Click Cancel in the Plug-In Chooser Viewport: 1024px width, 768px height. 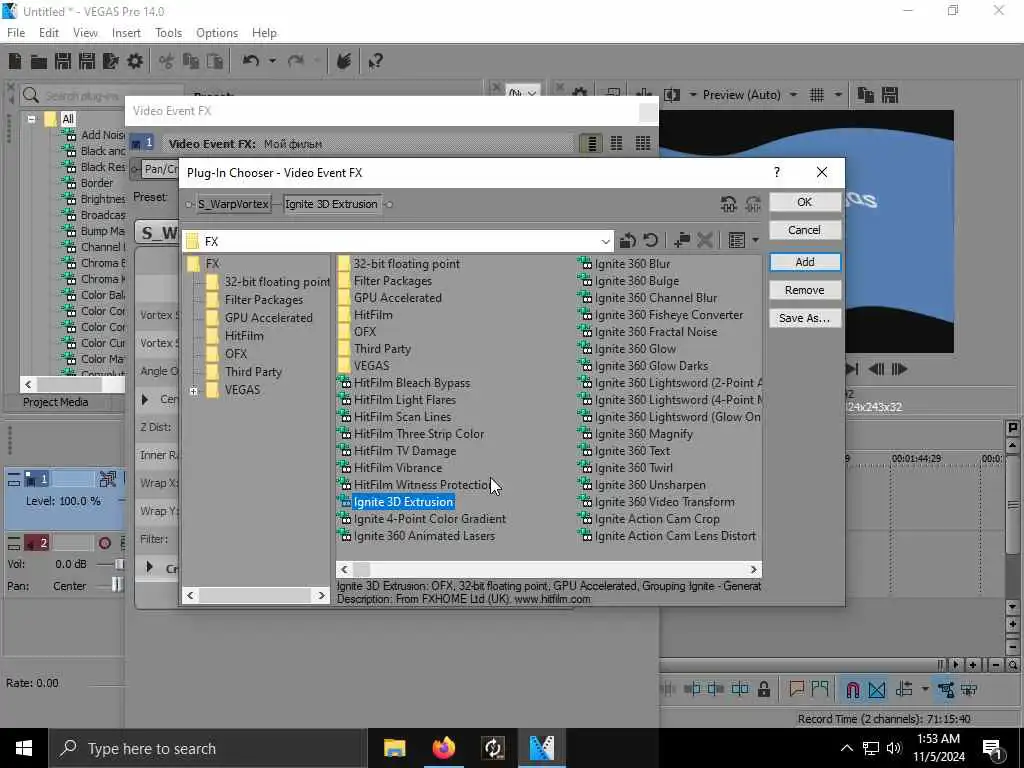[x=805, y=230]
